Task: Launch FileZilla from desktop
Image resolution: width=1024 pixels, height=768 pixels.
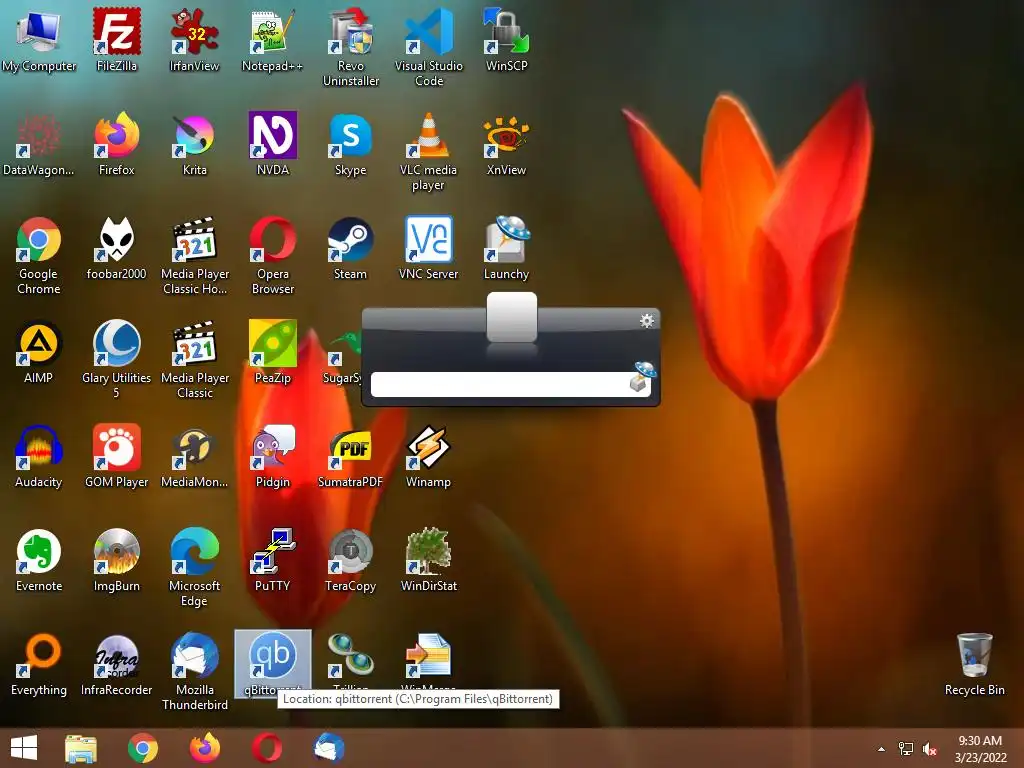Action: tap(117, 40)
